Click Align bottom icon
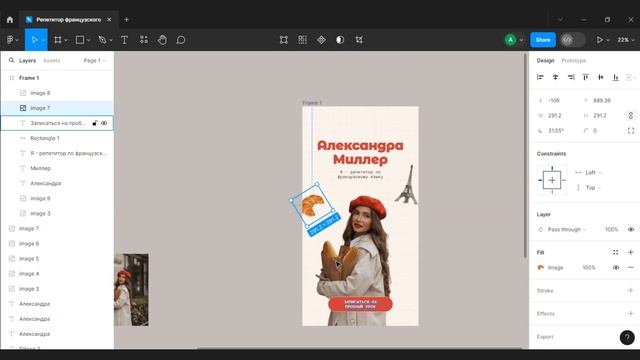Screen dimensions: 640x360 [616, 77]
